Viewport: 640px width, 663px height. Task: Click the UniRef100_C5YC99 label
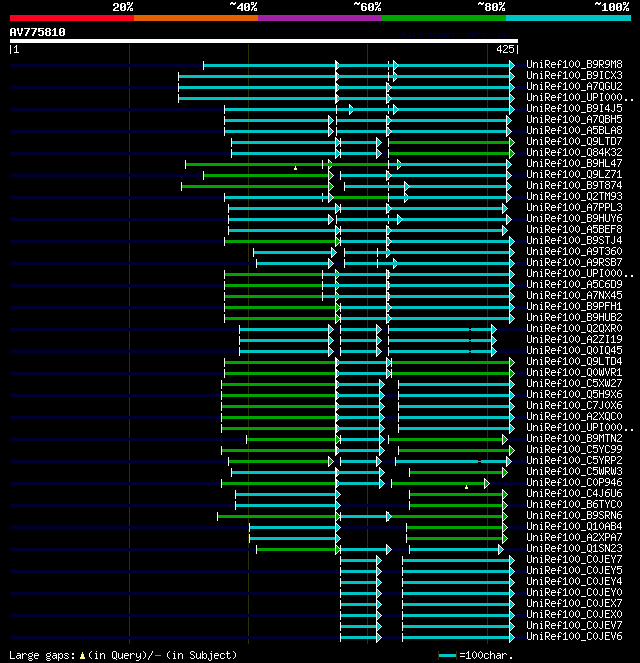coord(574,449)
